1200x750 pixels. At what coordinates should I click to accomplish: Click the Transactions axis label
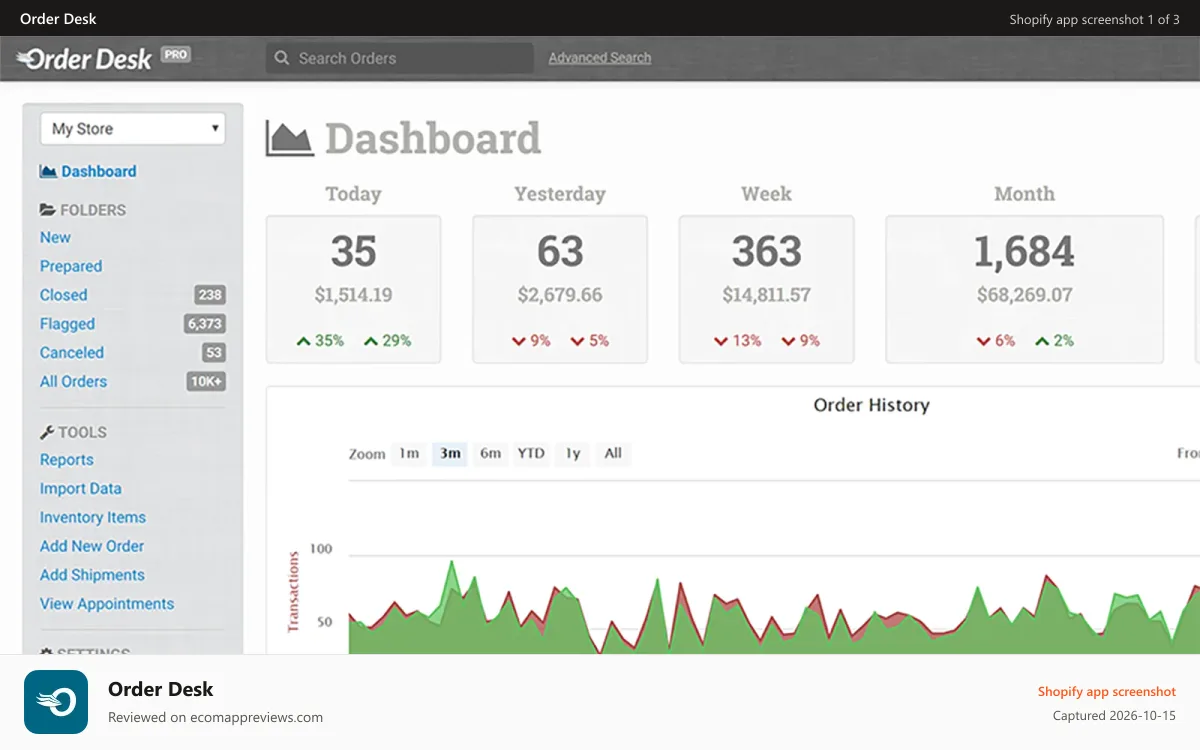[x=294, y=591]
